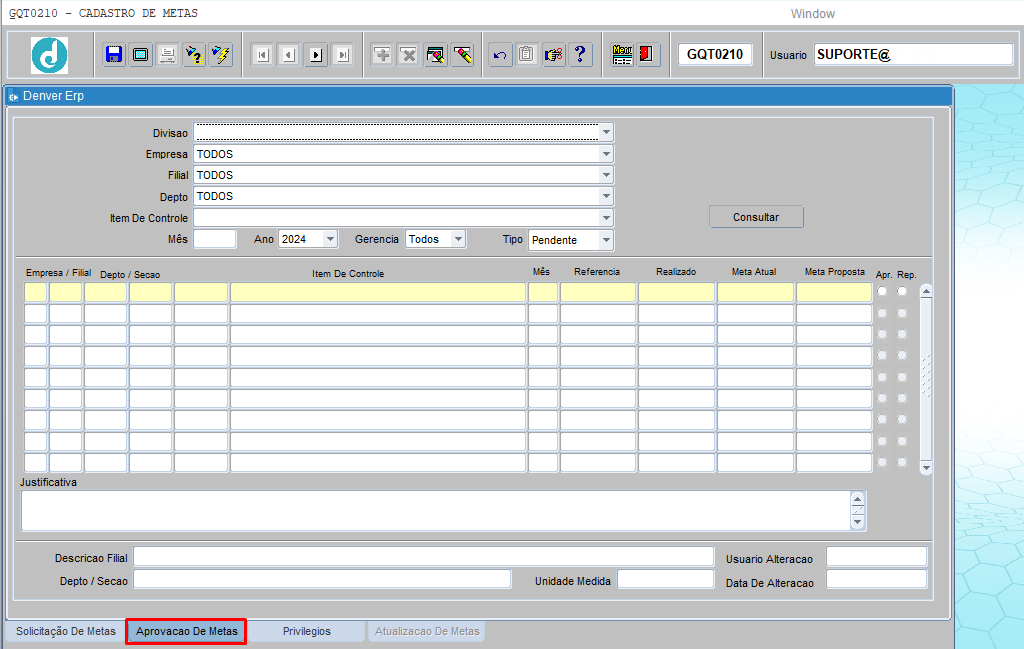Click the delete record X icon
This screenshot has height=649, width=1024.
pos(409,55)
